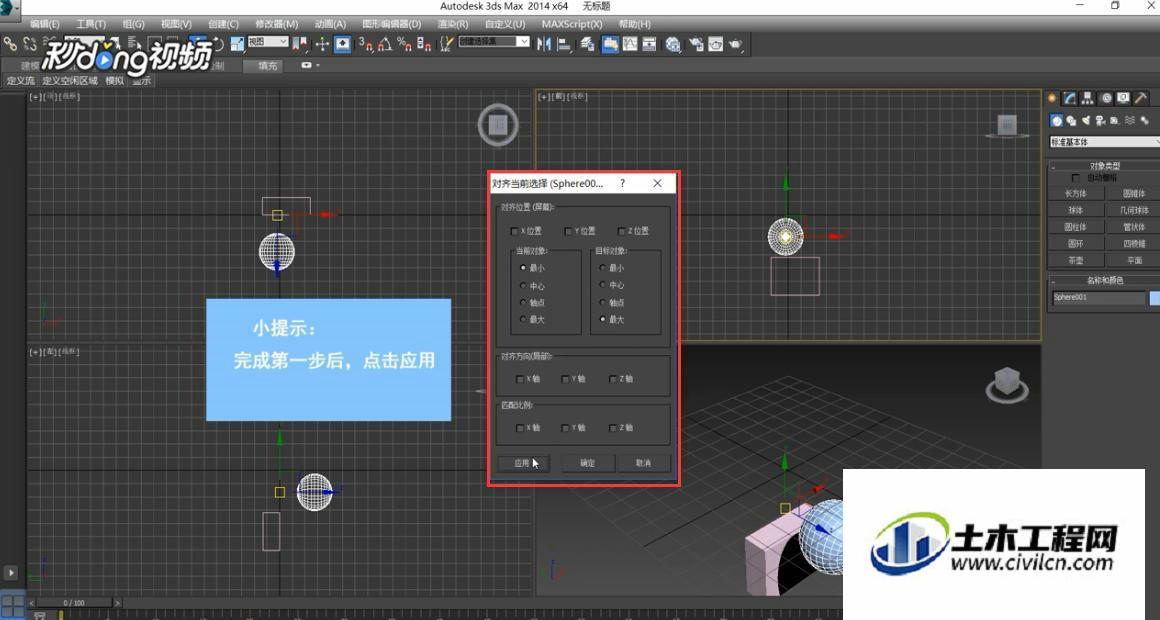Open the Modify command panel tab
Screen dimensions: 1160x620
tap(1070, 98)
